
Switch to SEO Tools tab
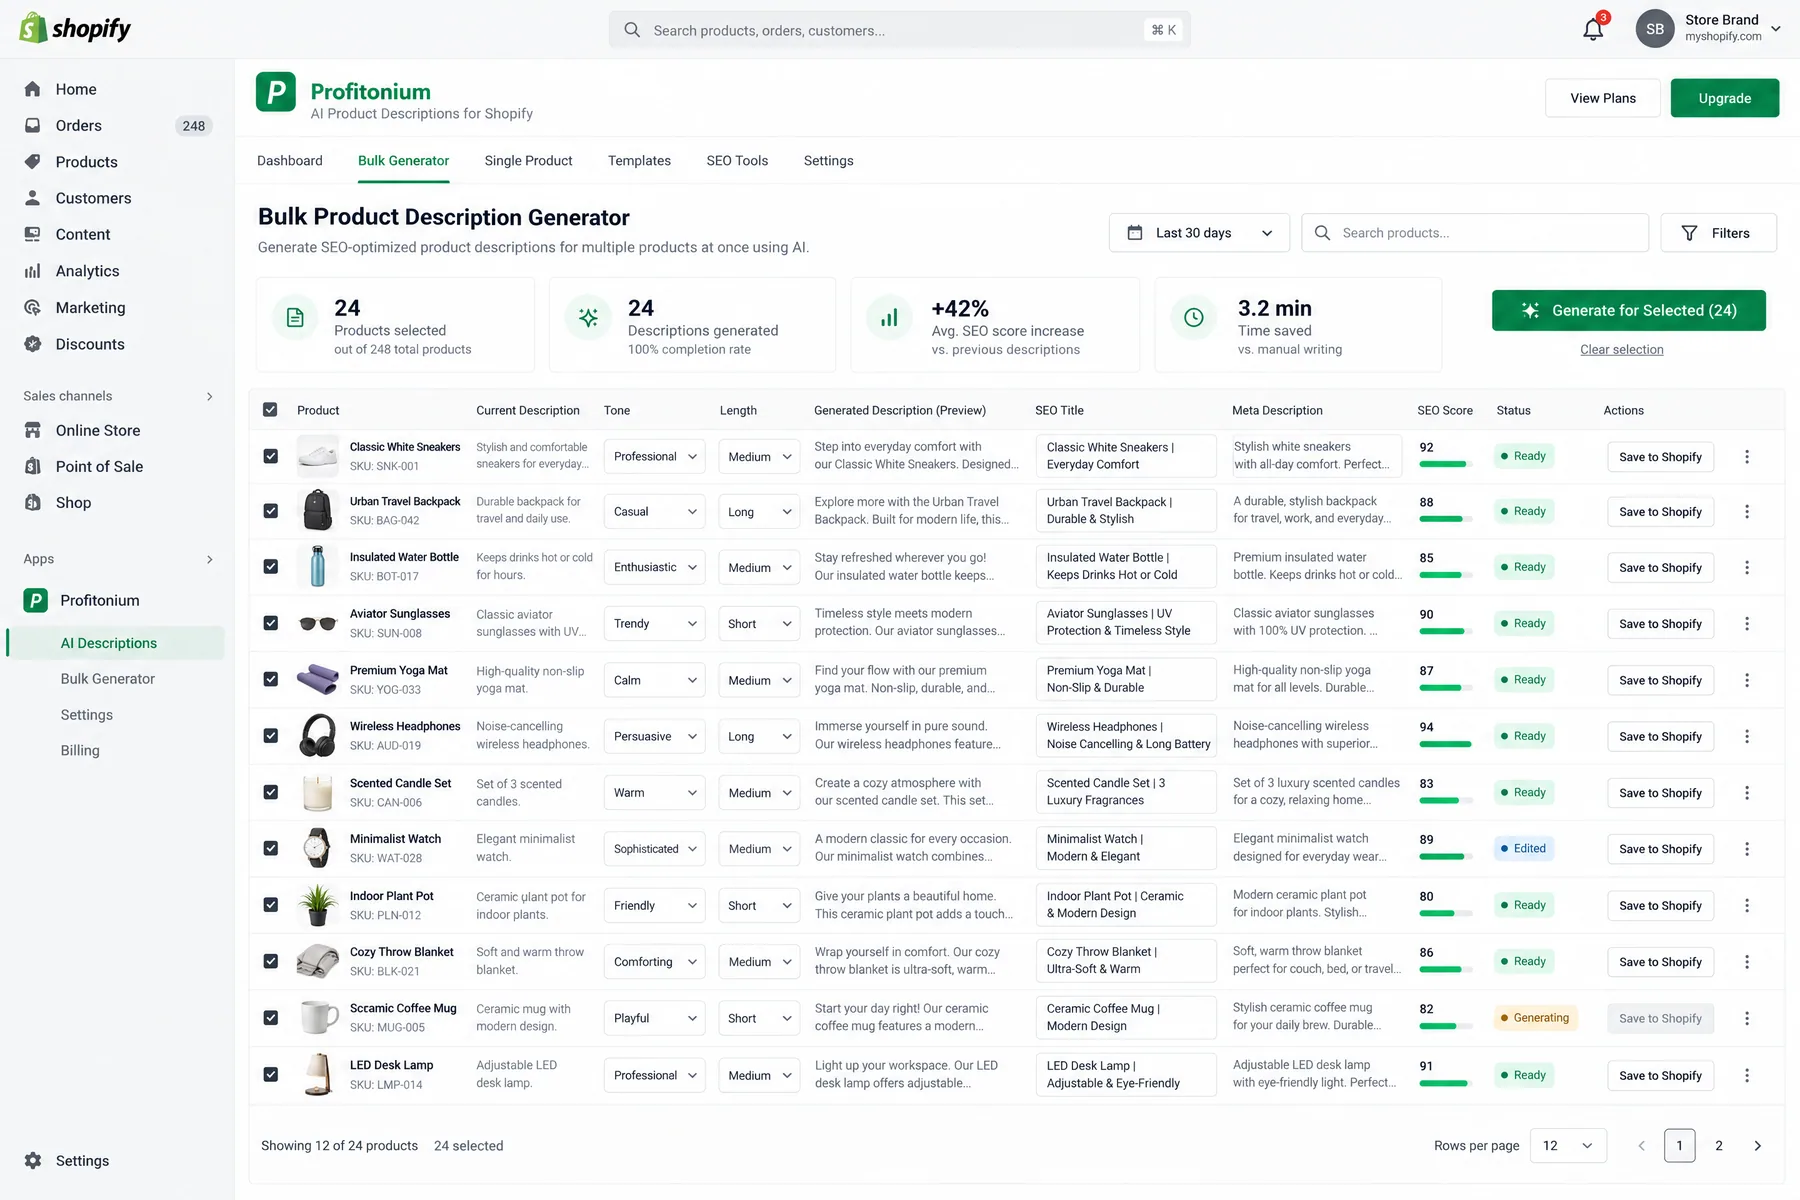tap(737, 161)
